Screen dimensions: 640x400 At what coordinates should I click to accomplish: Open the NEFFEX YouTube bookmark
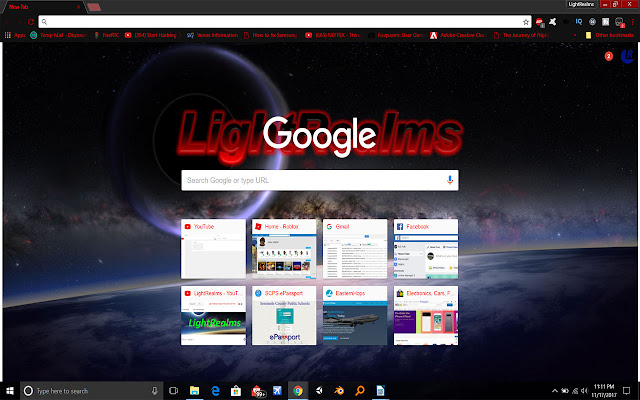(332, 36)
